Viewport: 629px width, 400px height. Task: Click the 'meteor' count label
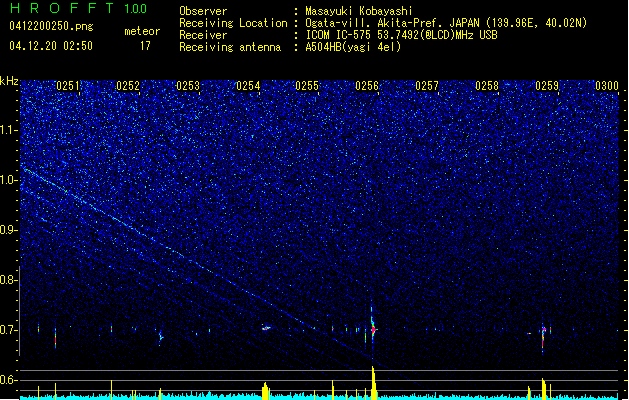click(x=142, y=31)
